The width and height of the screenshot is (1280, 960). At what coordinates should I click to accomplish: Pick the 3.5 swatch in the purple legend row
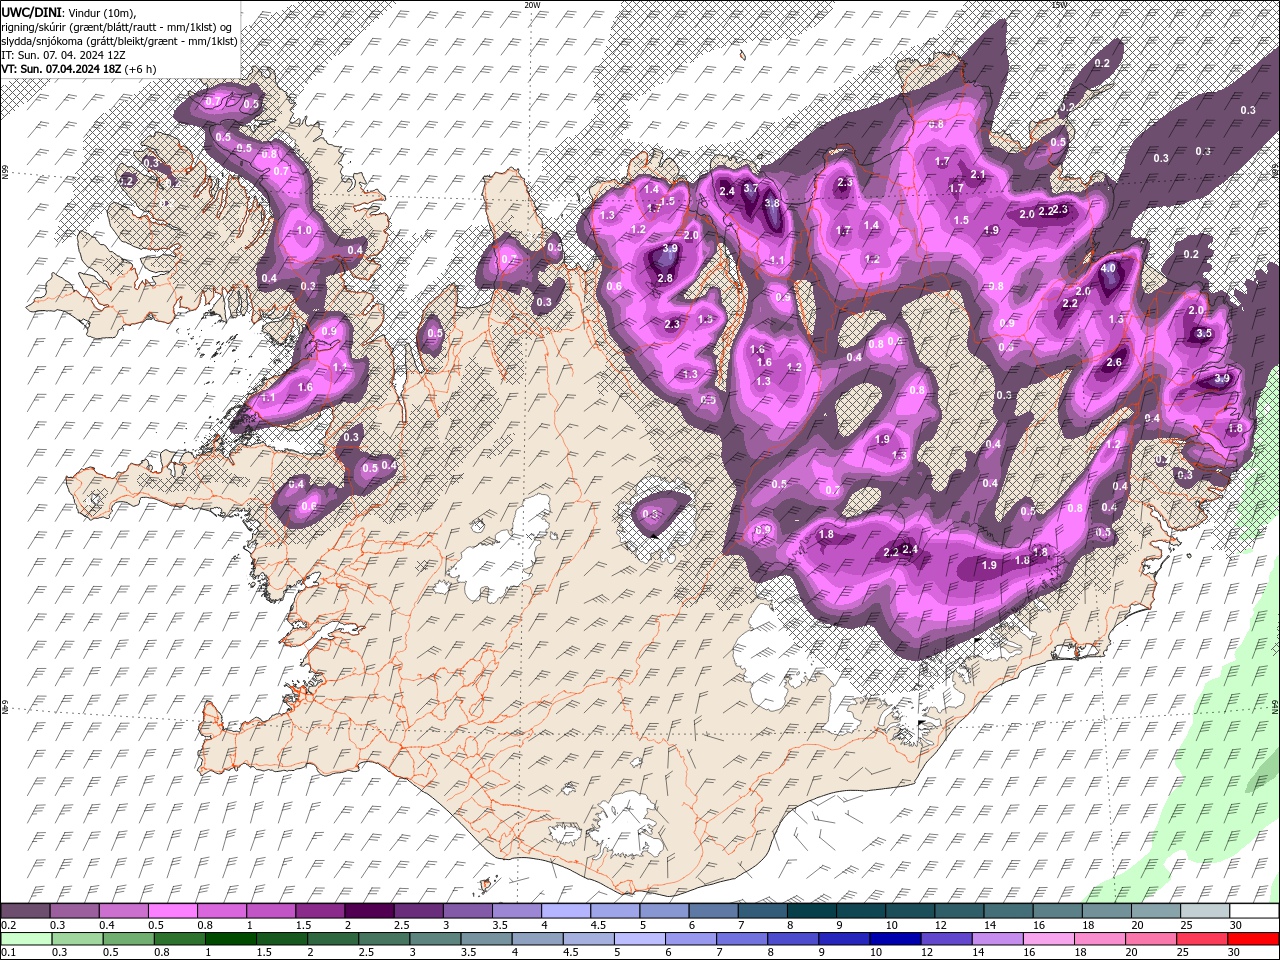(516, 911)
